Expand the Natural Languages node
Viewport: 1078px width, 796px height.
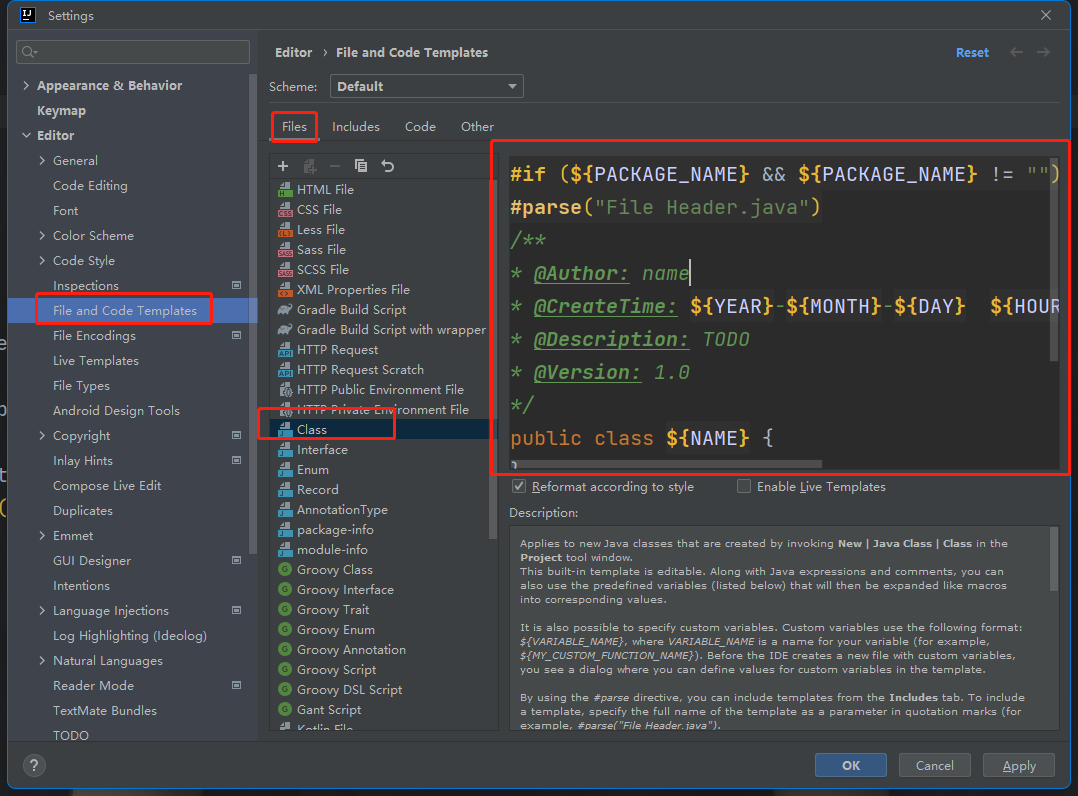[x=42, y=661]
